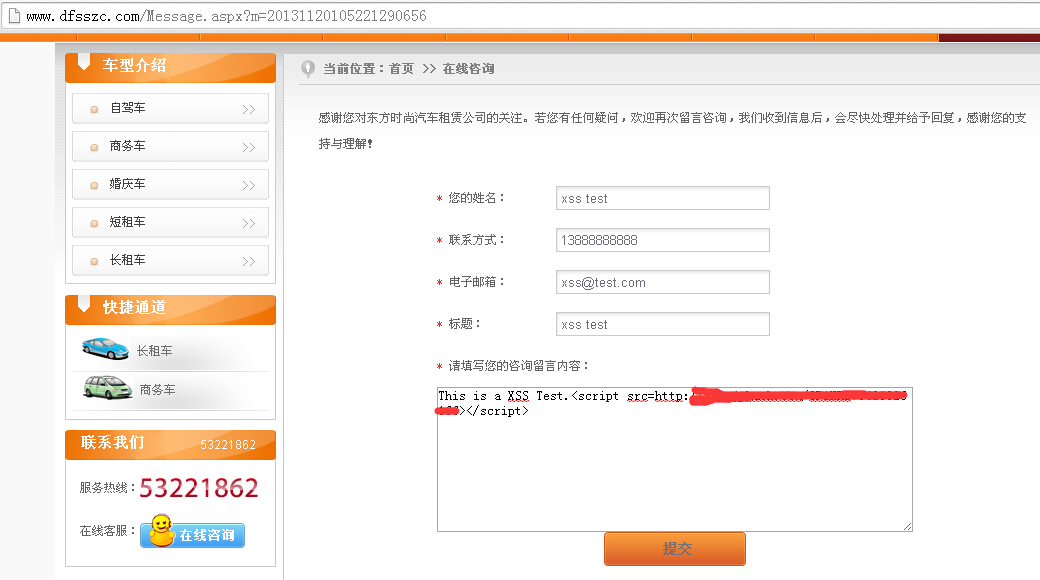Go to 首页 via breadcrumb
The height and width of the screenshot is (580, 1040).
pyautogui.click(x=401, y=68)
